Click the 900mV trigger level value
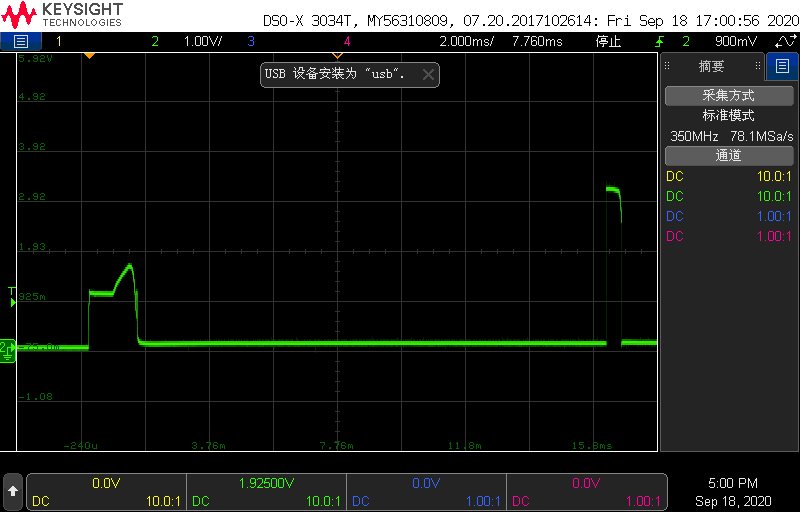 [736, 41]
